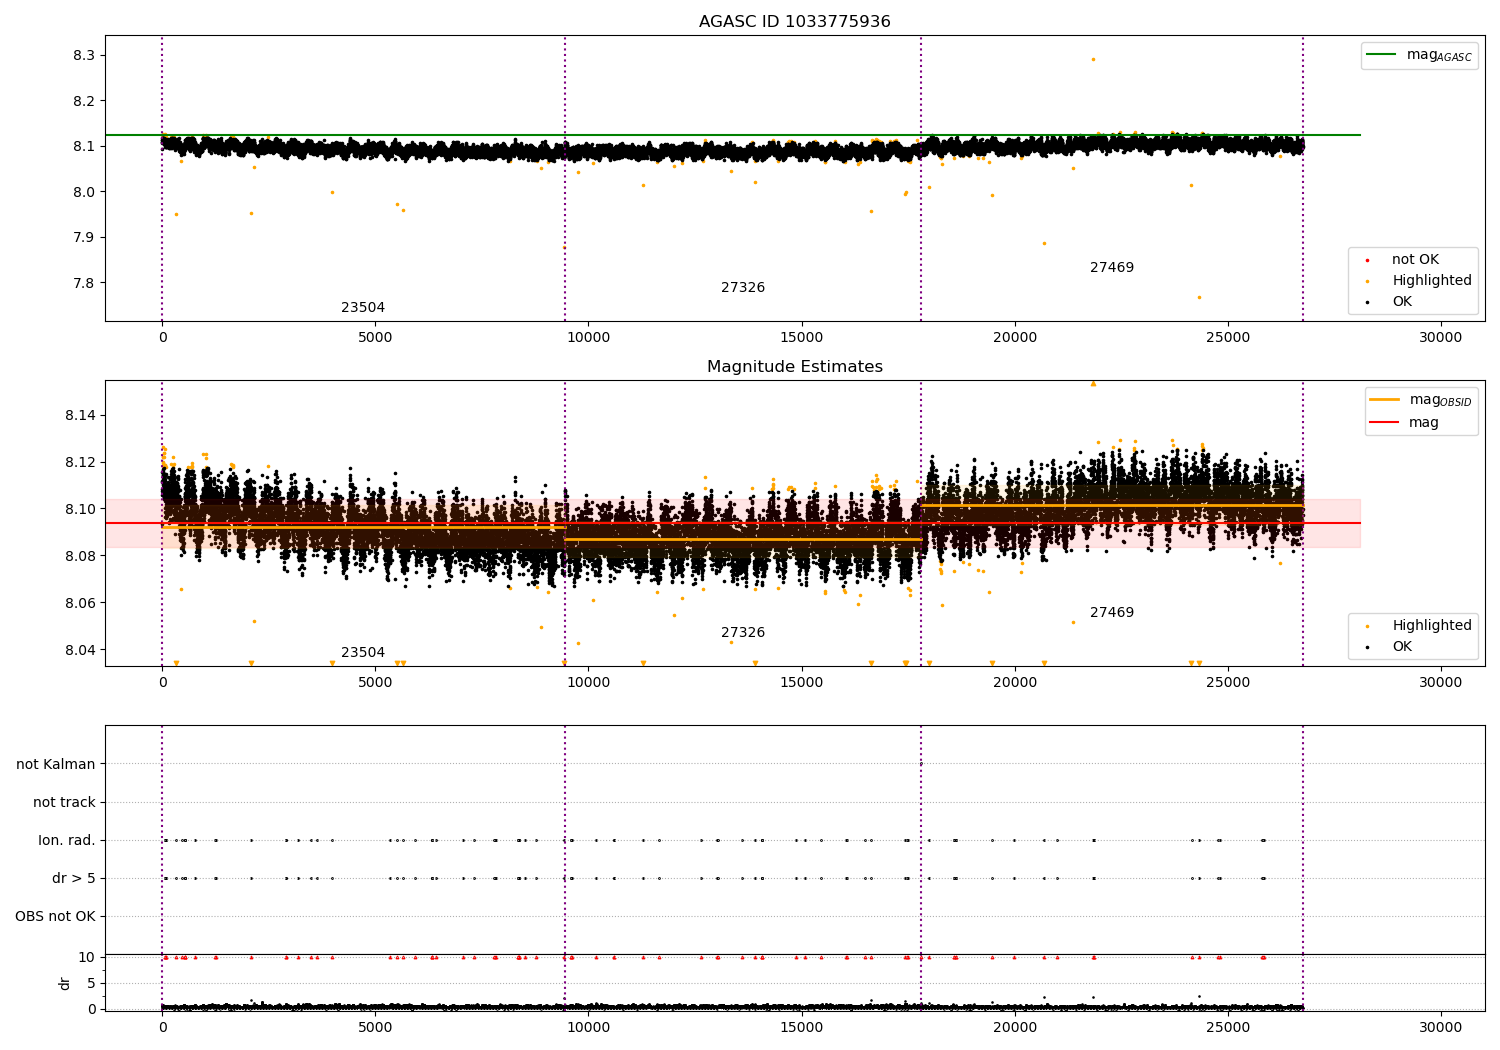
Task: Click the "dr > 5" axis label
Action: 74,878
